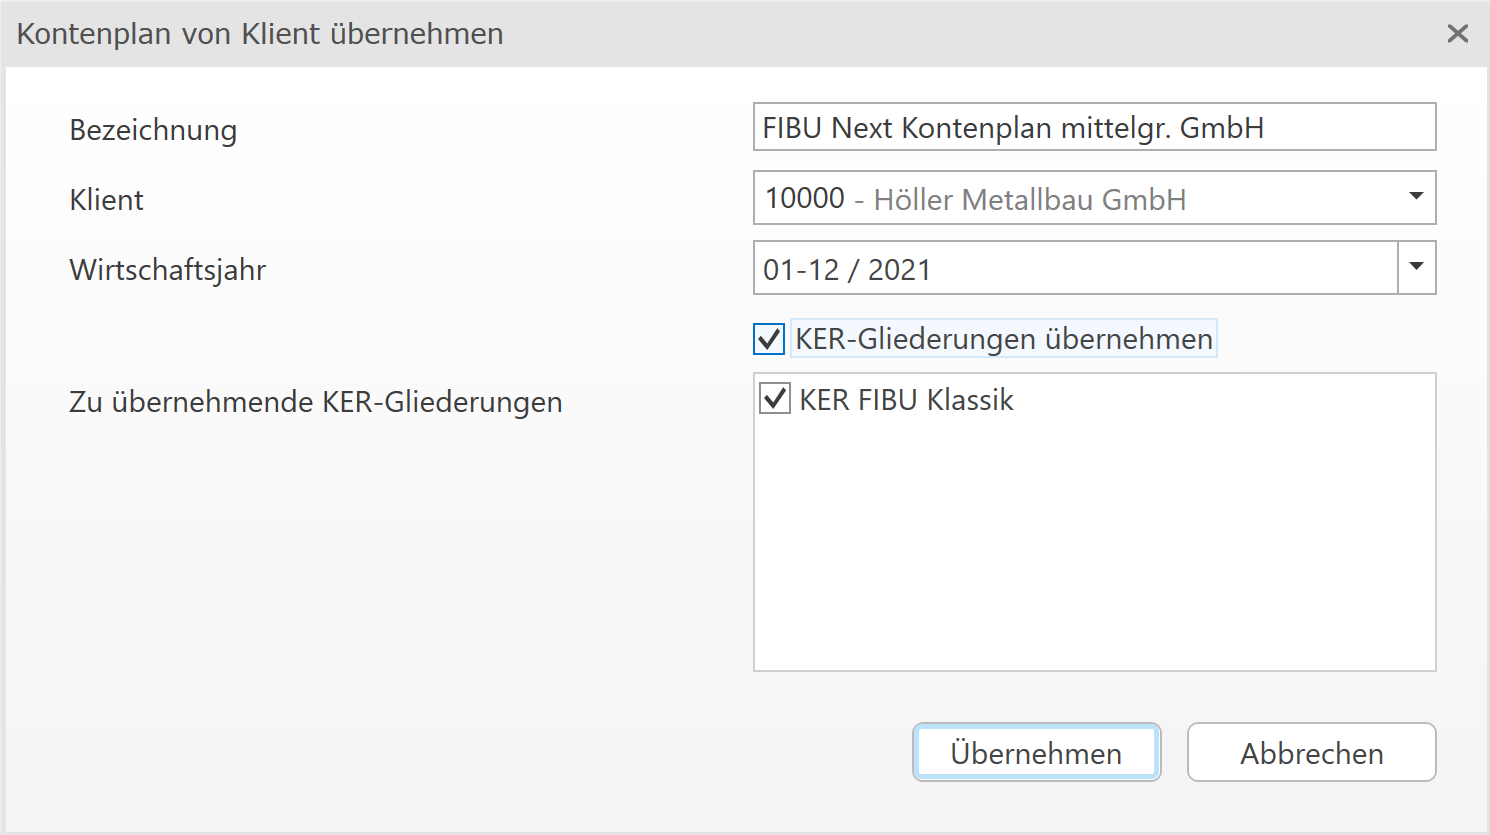Toggle the KER FIBU Klassik checkbox
Image resolution: width=1490 pixels, height=835 pixels.
pos(775,399)
